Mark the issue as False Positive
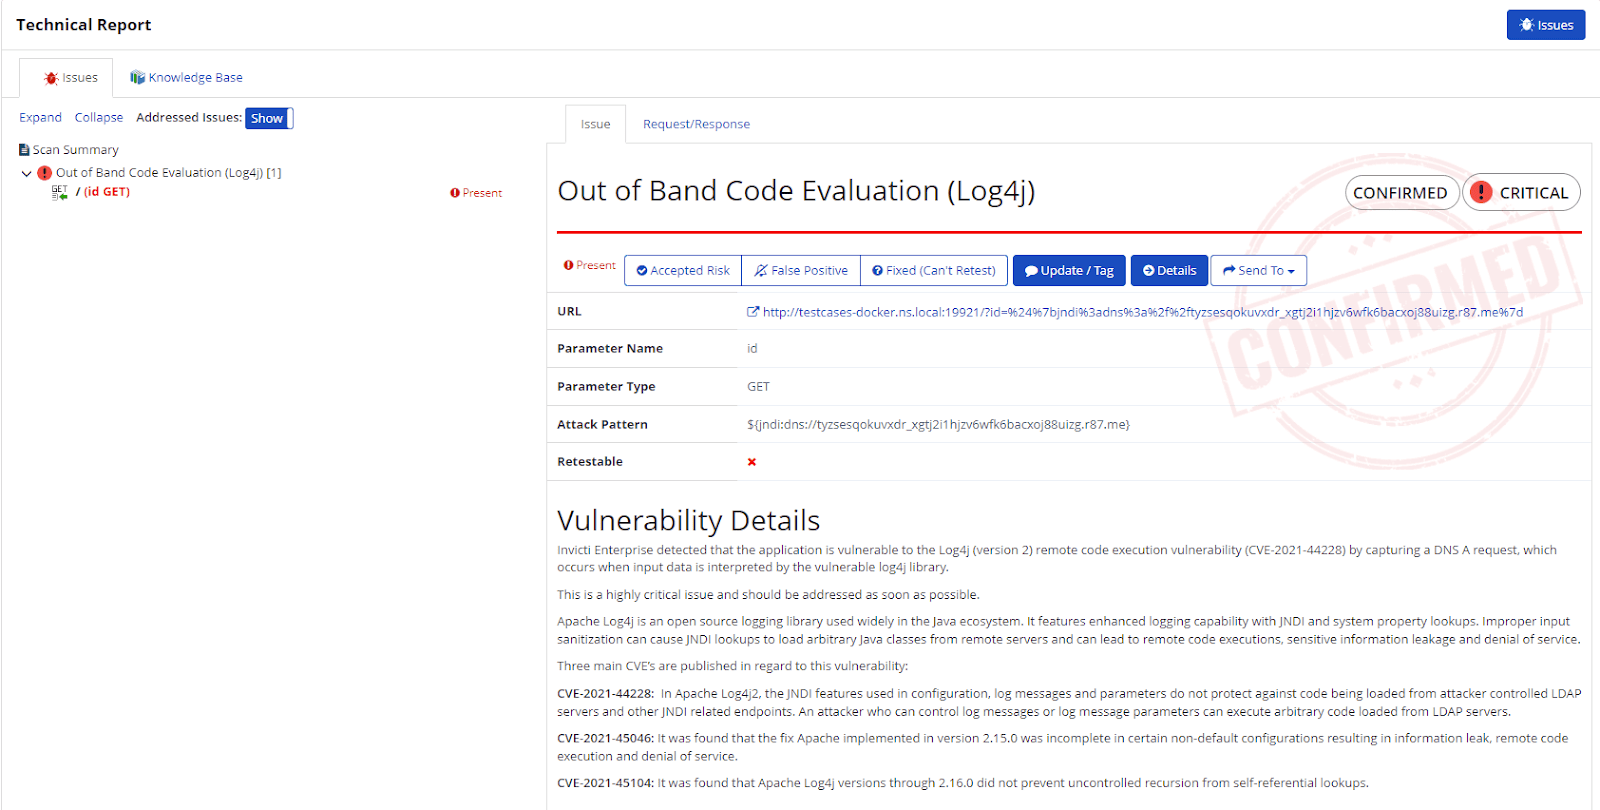The image size is (1600, 810). click(x=800, y=270)
